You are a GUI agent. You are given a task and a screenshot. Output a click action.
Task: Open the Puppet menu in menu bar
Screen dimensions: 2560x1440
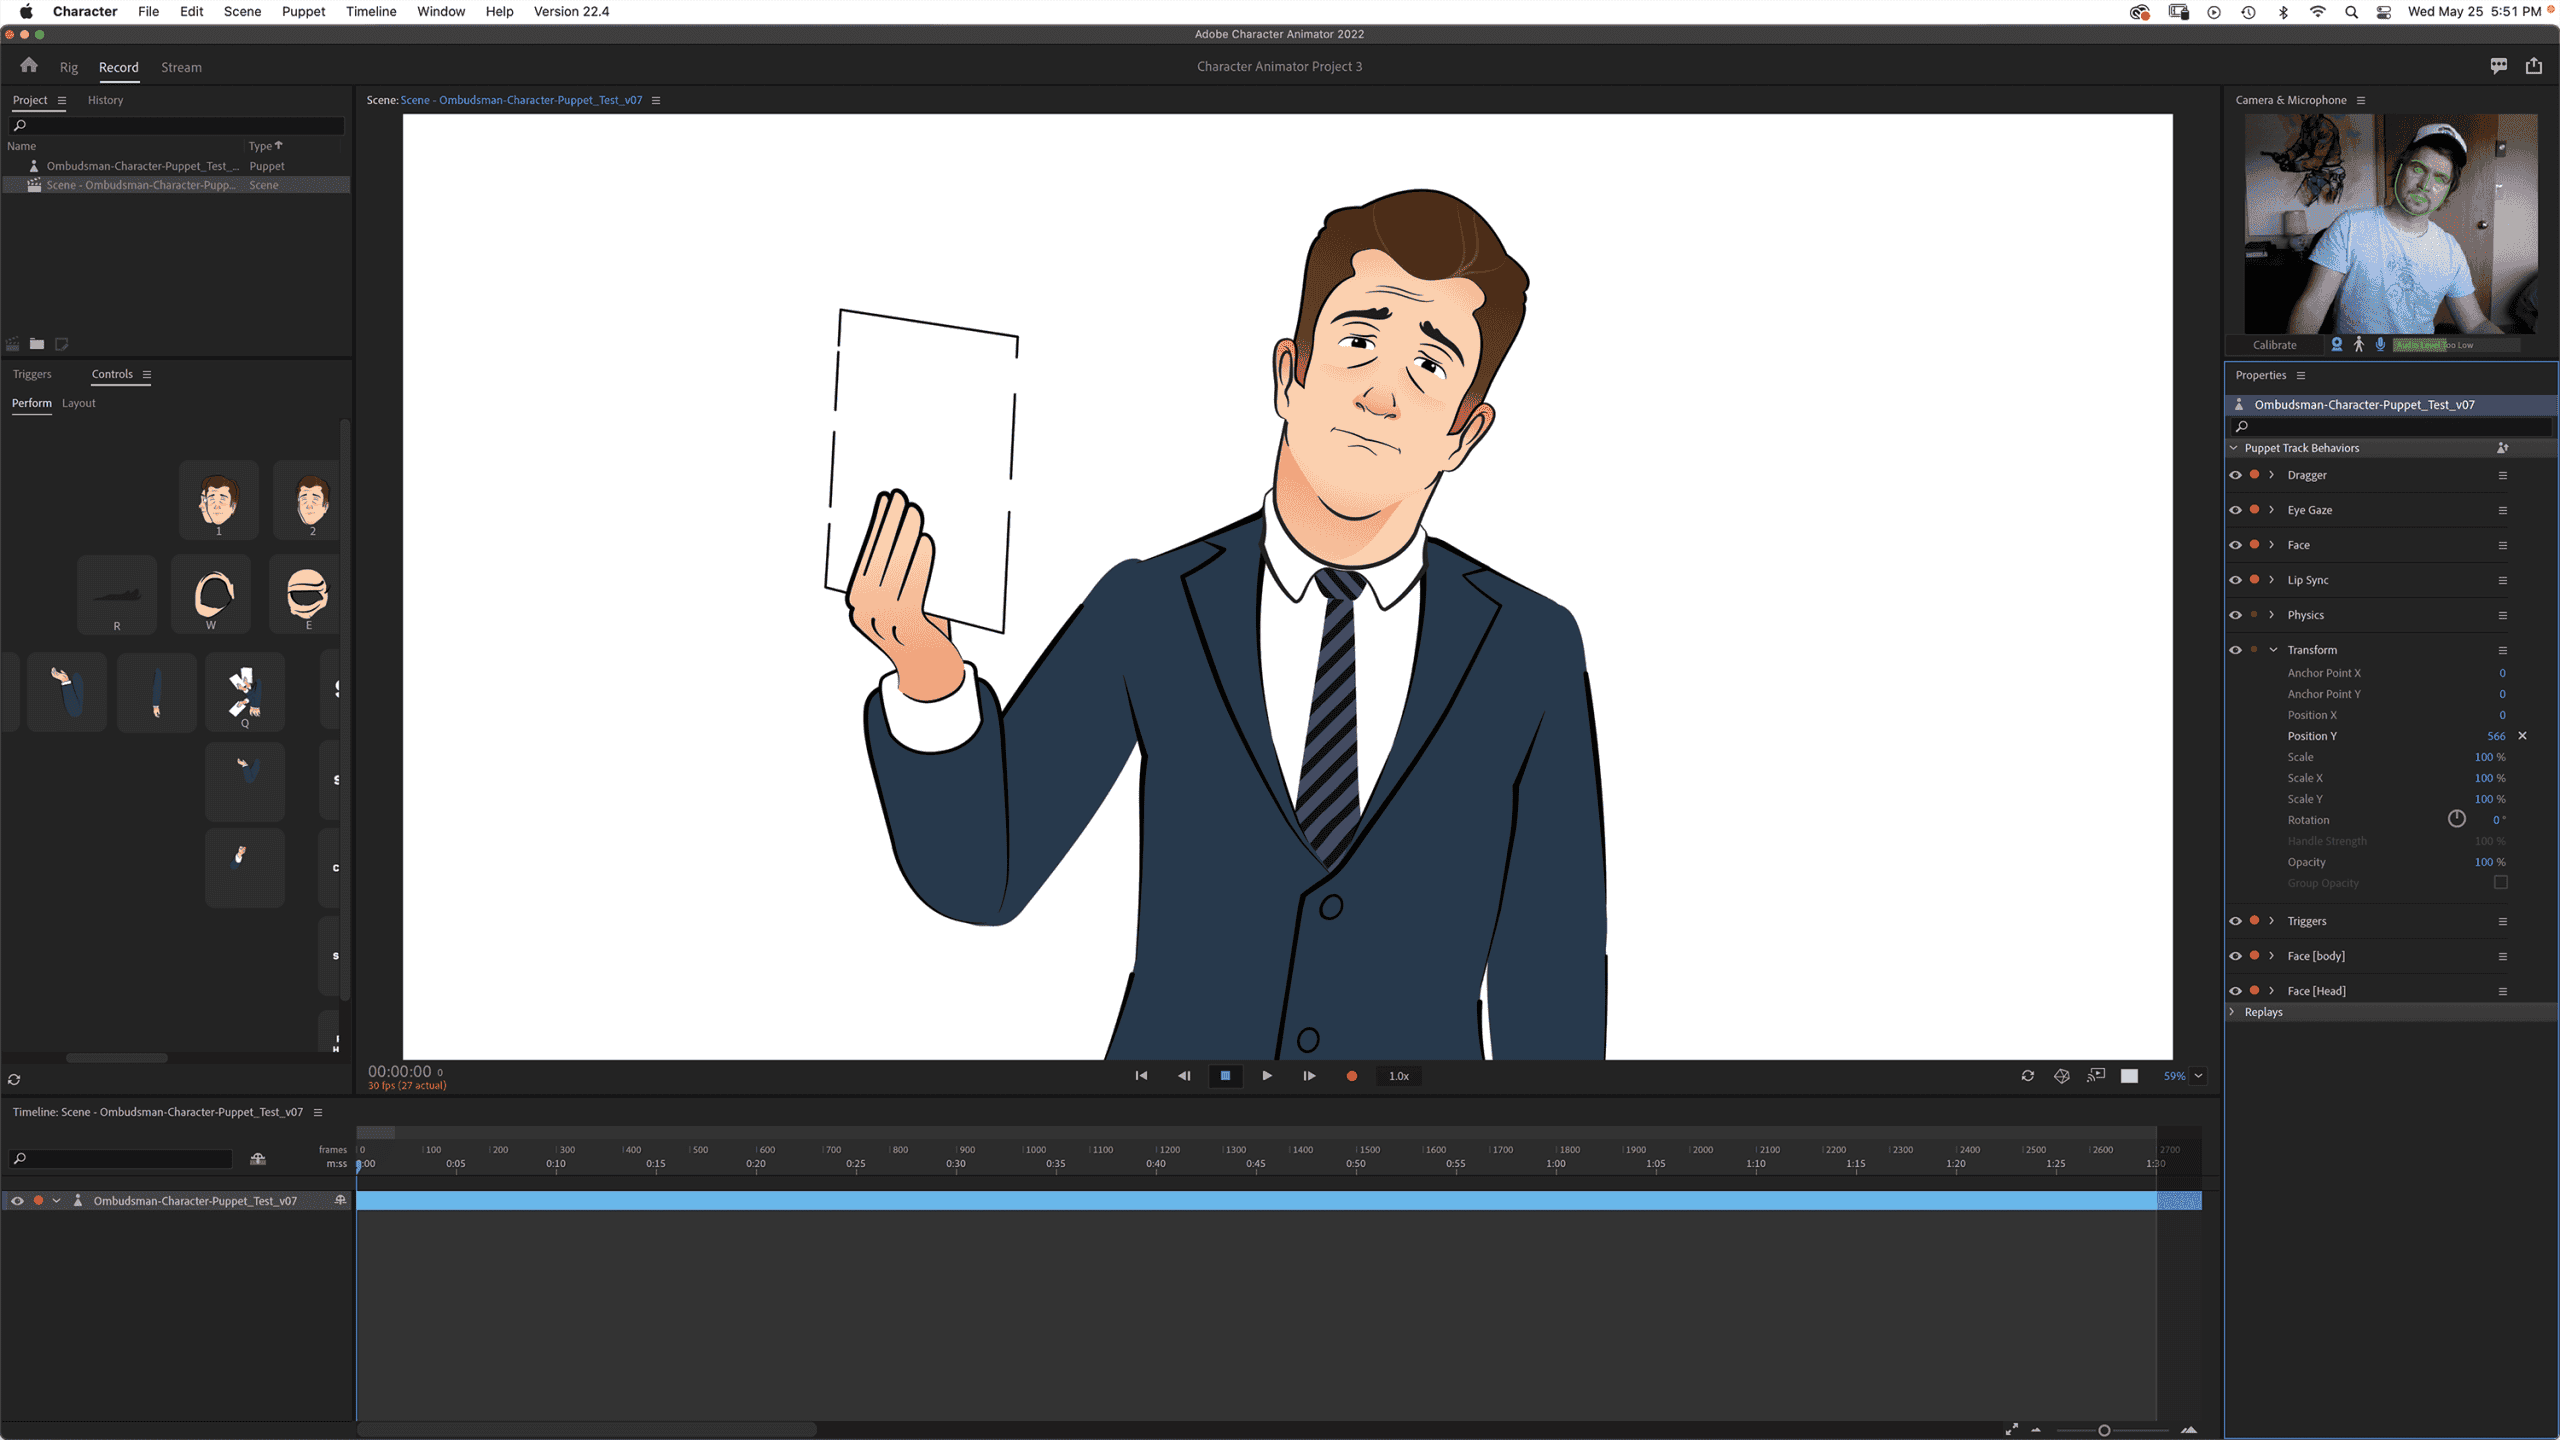[x=303, y=11]
